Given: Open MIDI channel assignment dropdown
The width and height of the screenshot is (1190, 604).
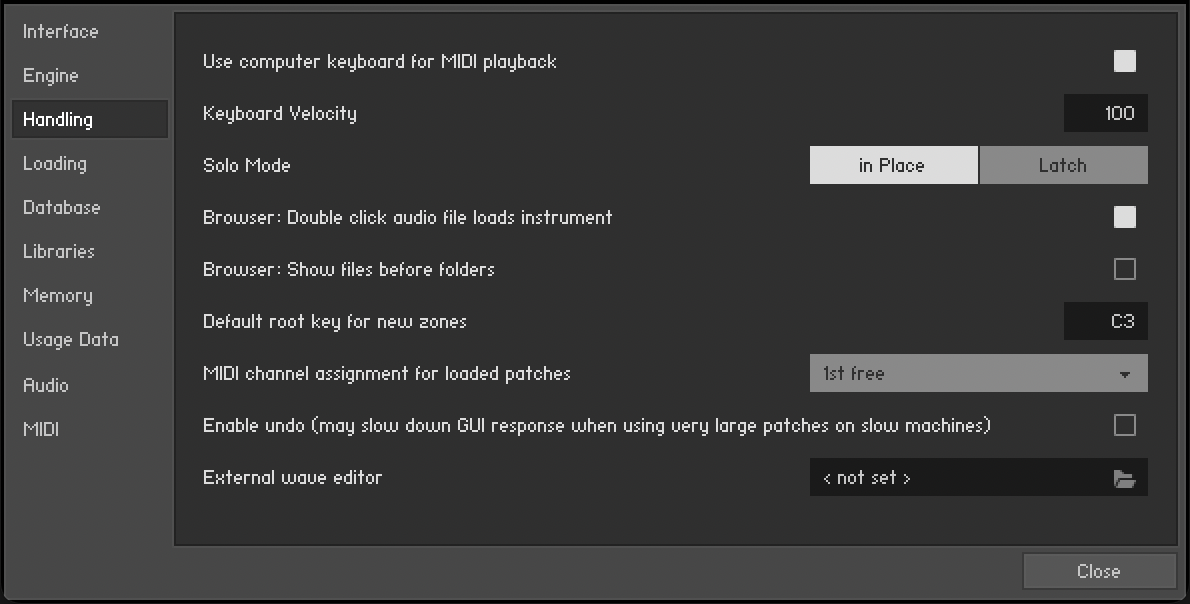Looking at the screenshot, I should 978,374.
